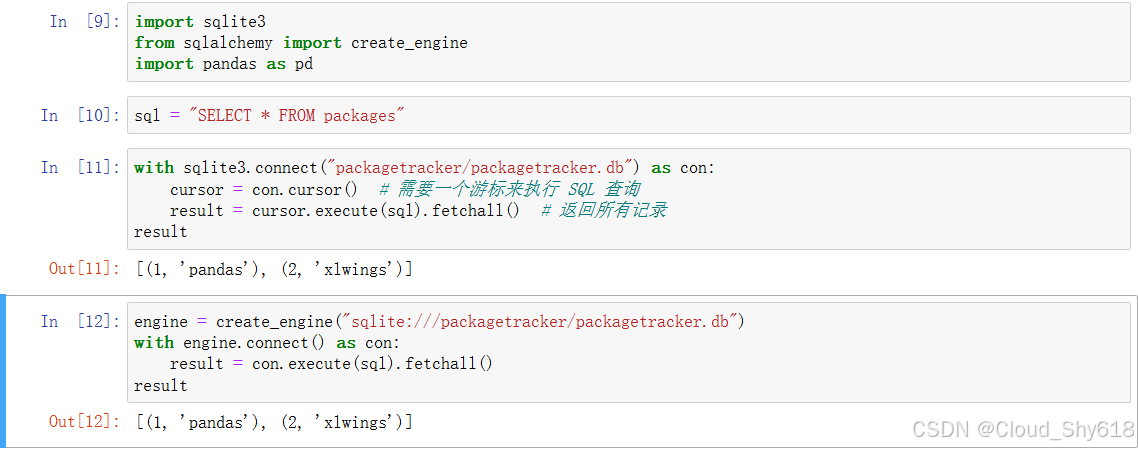Click the In [12] create_engine cell
The width and height of the screenshot is (1138, 449).
pyautogui.click(x=629, y=353)
